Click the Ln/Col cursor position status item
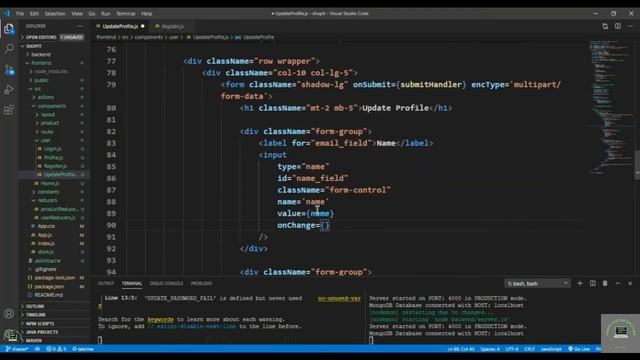This screenshot has width=640, height=360. point(461,349)
